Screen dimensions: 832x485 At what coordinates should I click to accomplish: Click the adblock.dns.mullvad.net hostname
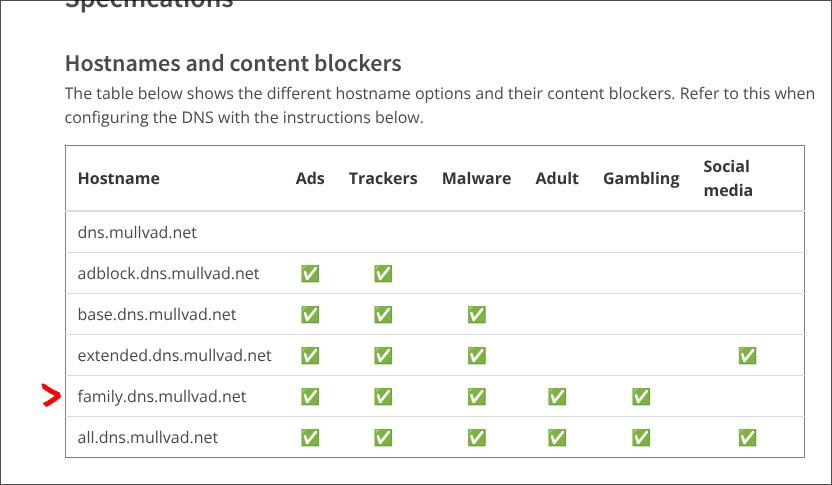(168, 273)
